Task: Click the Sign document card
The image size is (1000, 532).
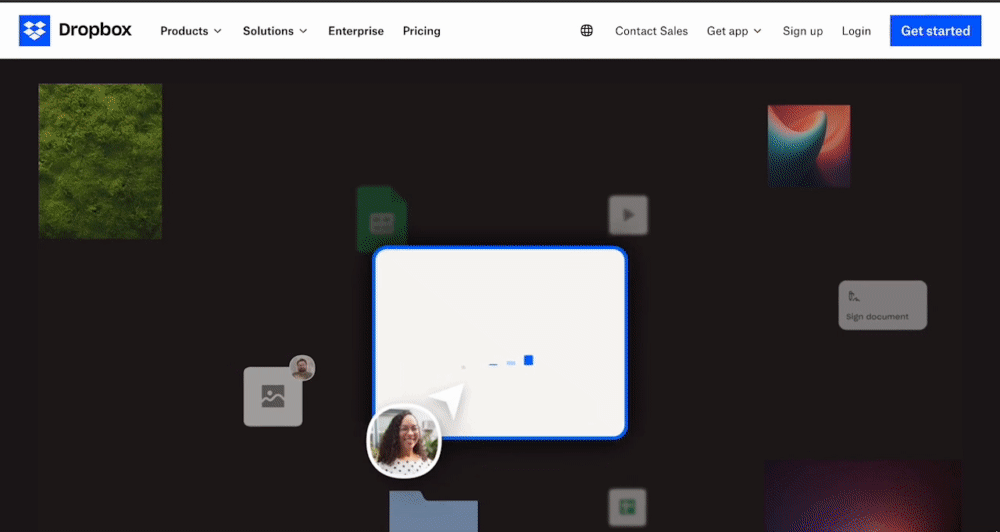Action: [x=883, y=305]
